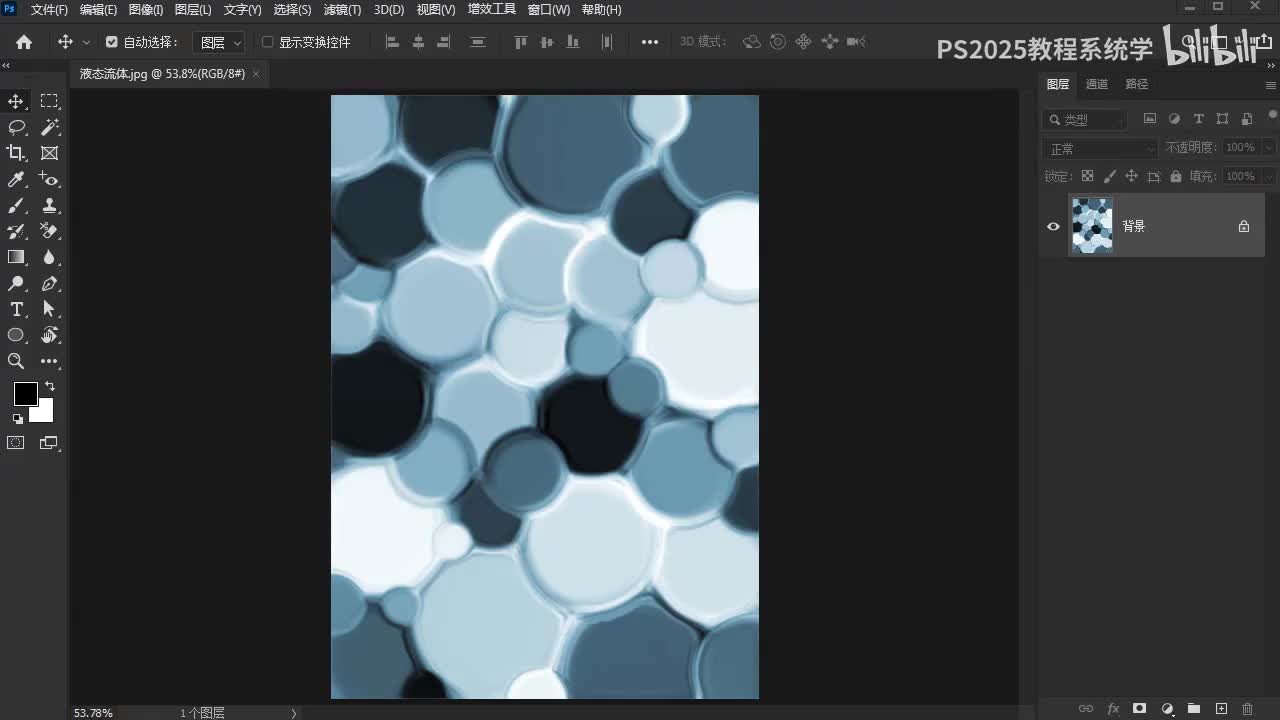This screenshot has width=1280, height=720.
Task: Open the adjustment layer menu icon
Action: (x=1167, y=709)
